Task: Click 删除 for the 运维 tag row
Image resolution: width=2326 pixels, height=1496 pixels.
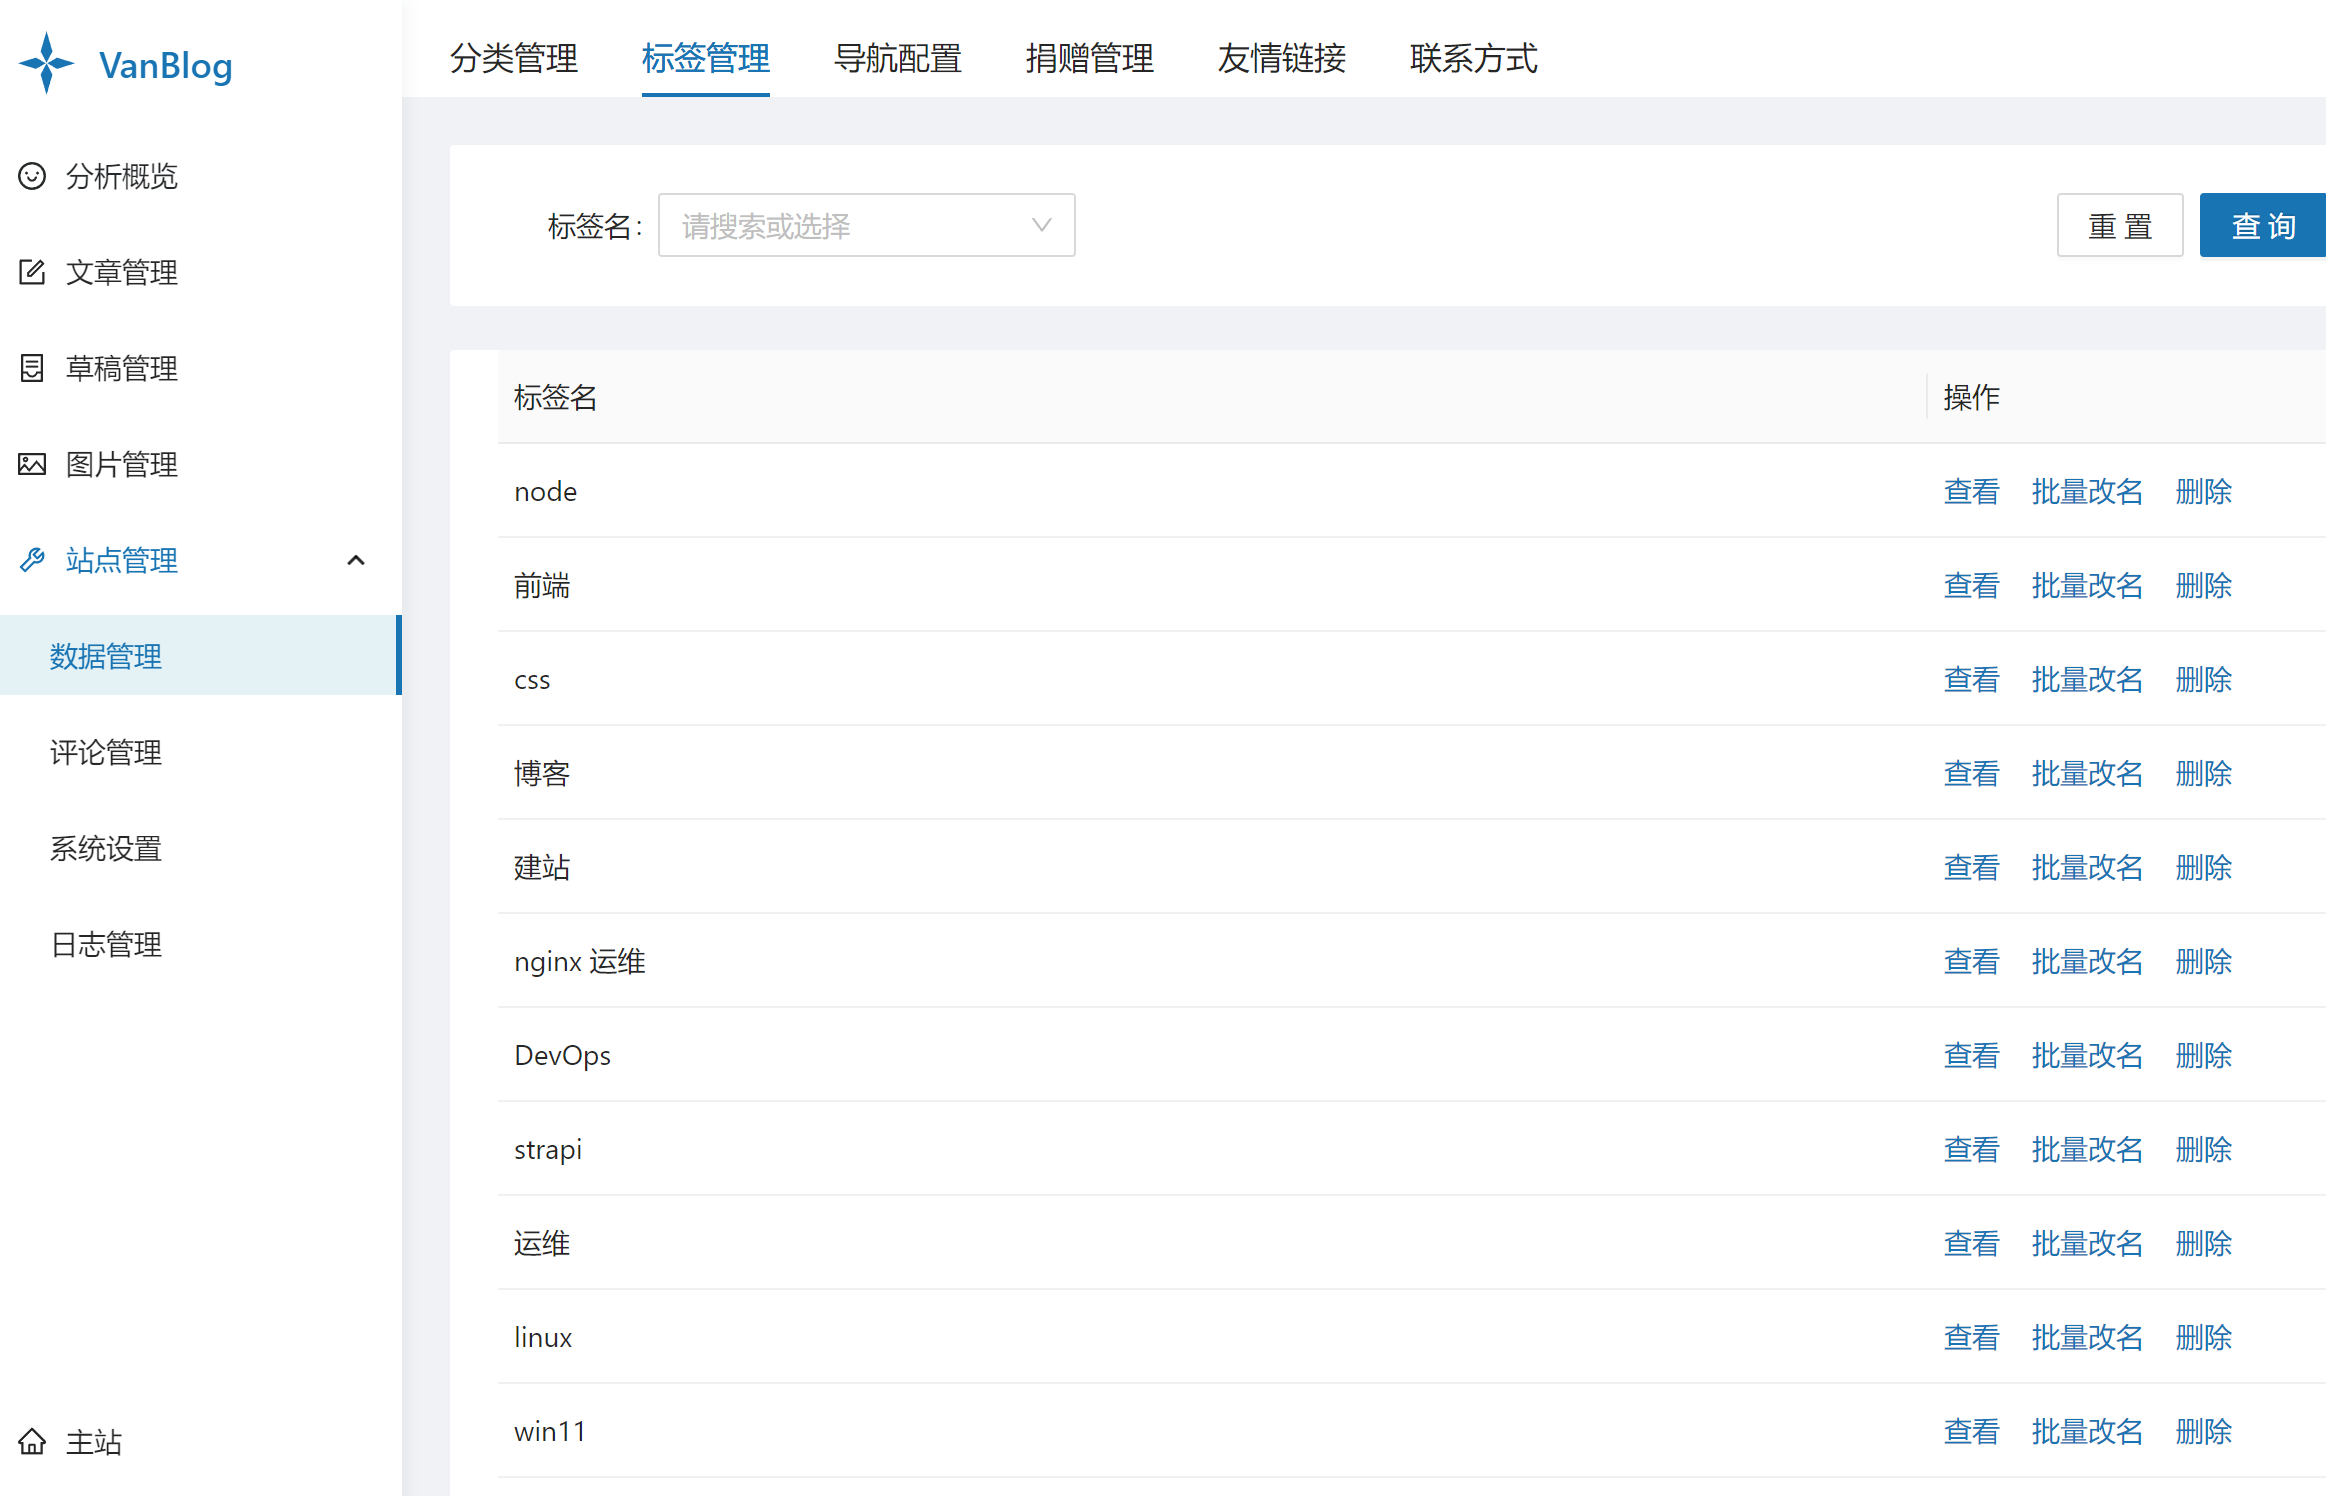Action: [x=2204, y=1243]
